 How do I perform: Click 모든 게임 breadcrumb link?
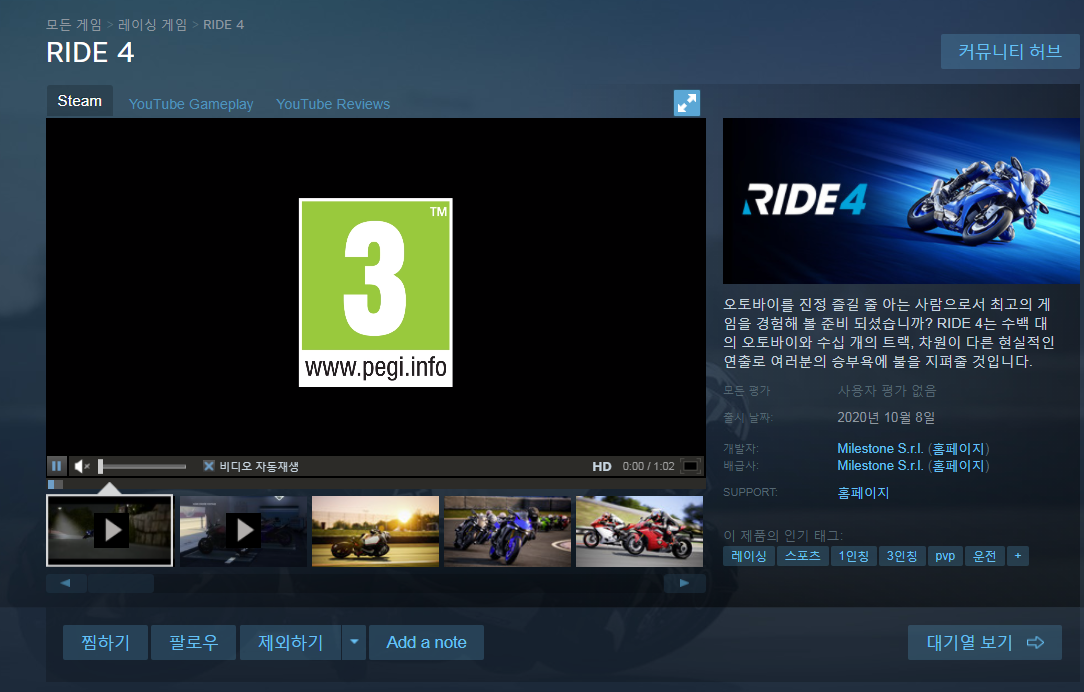74,25
